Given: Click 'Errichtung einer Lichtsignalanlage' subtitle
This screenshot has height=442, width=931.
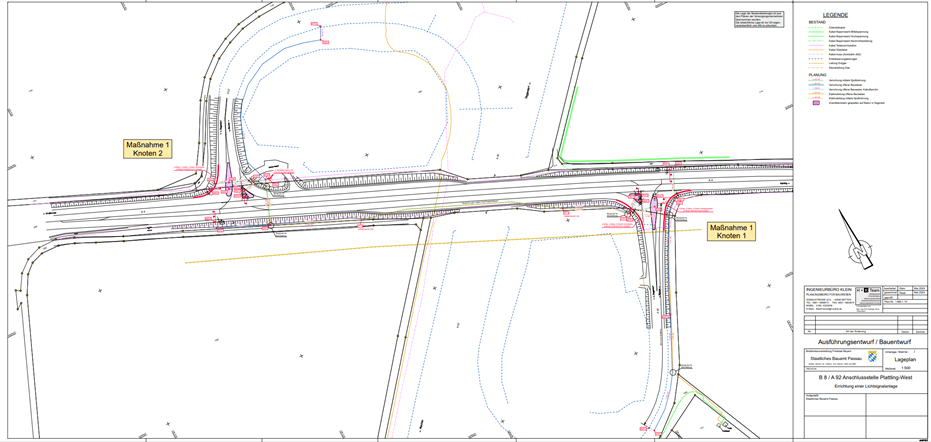Looking at the screenshot, I should point(865,387).
